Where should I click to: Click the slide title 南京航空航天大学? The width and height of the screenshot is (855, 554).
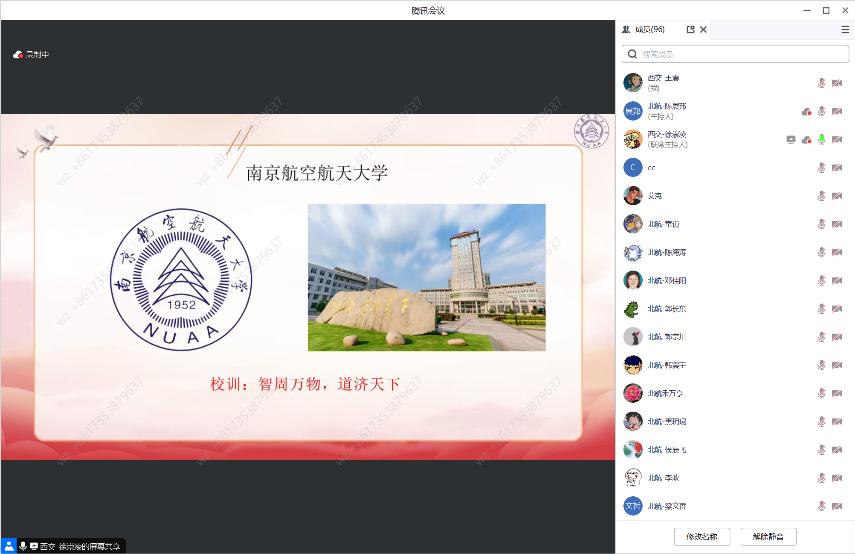click(317, 173)
